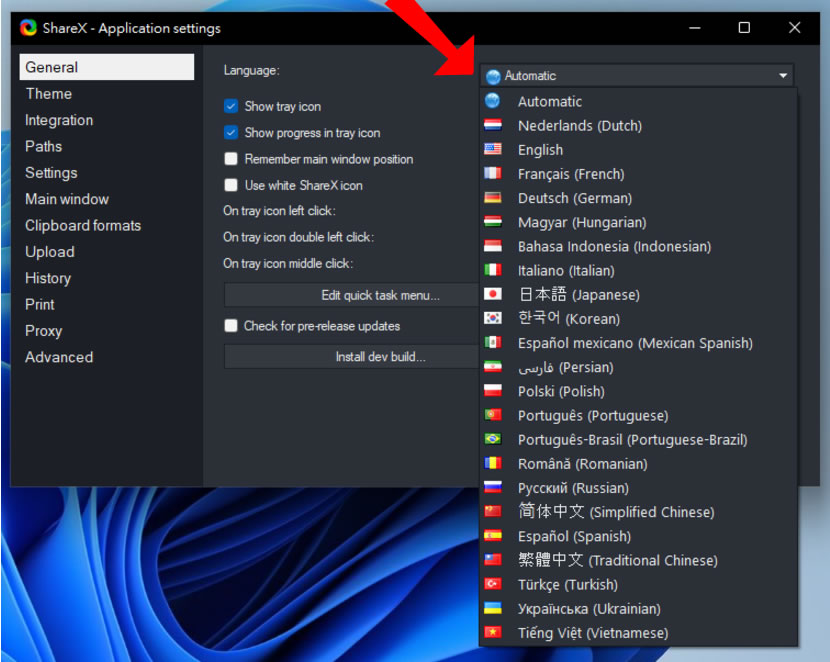Click the German flag icon

click(492, 197)
